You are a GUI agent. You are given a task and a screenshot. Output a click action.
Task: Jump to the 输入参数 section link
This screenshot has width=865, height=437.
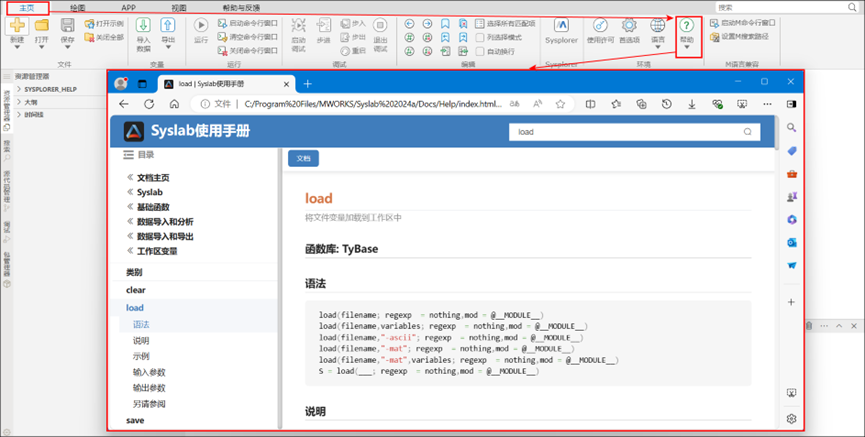(149, 372)
